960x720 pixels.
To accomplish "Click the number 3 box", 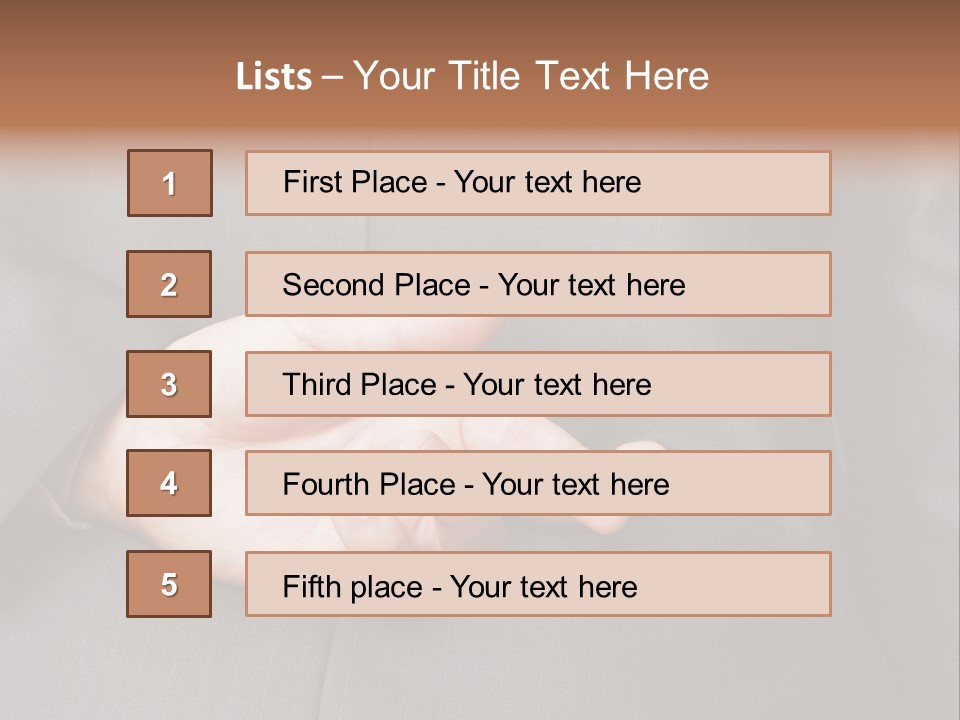I will tap(169, 384).
